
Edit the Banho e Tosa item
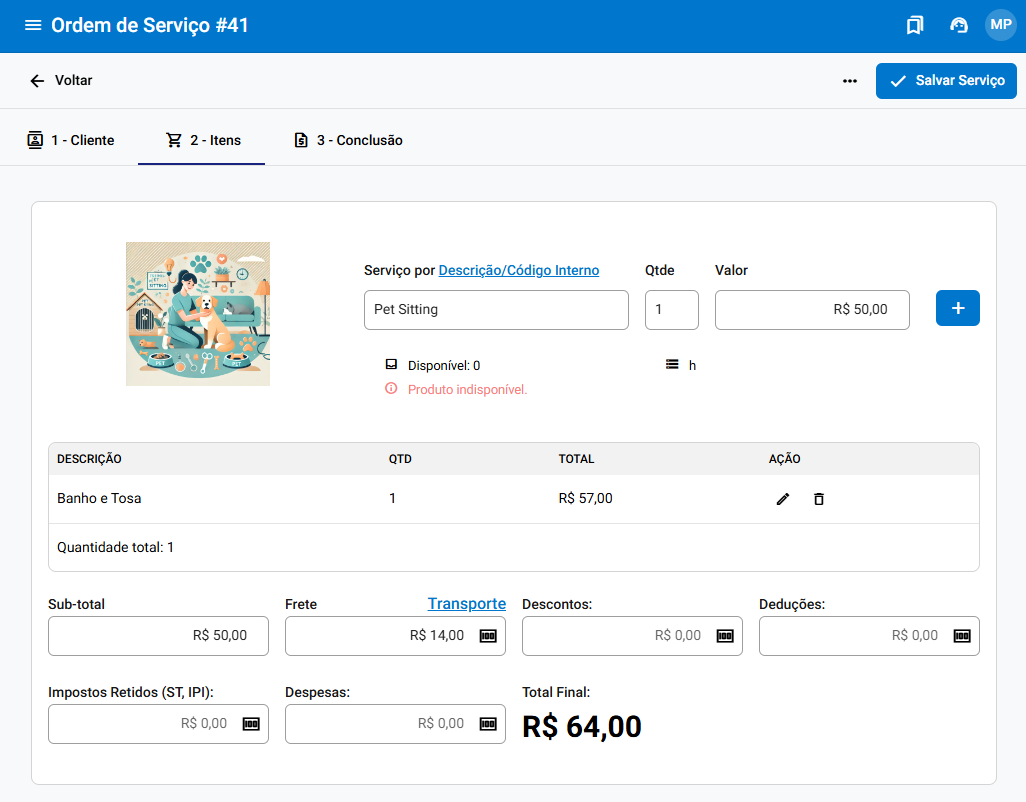pyautogui.click(x=783, y=499)
